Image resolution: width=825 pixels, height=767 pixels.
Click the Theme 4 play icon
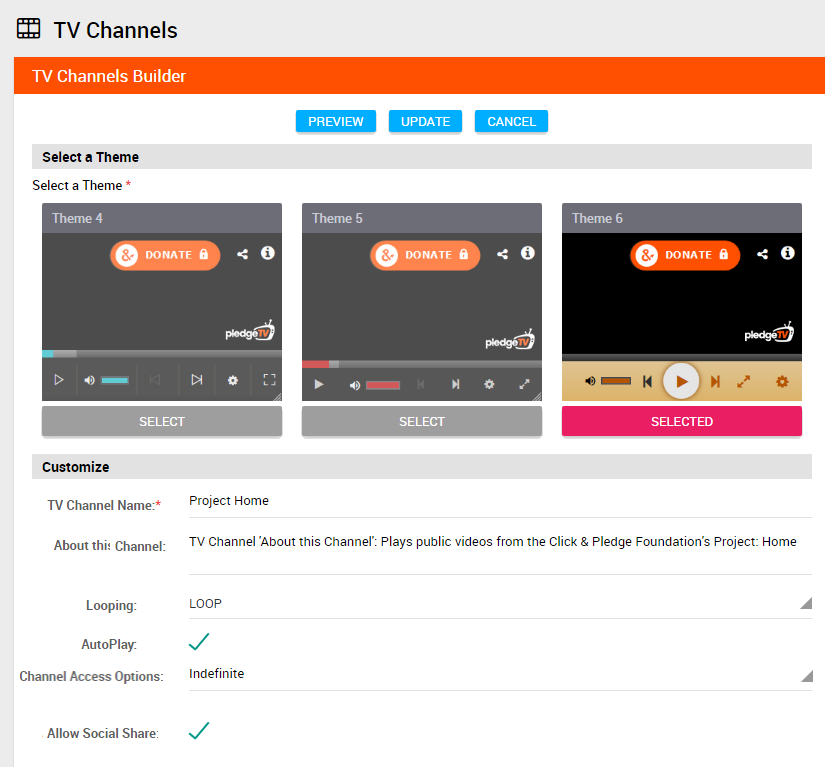pyautogui.click(x=59, y=379)
